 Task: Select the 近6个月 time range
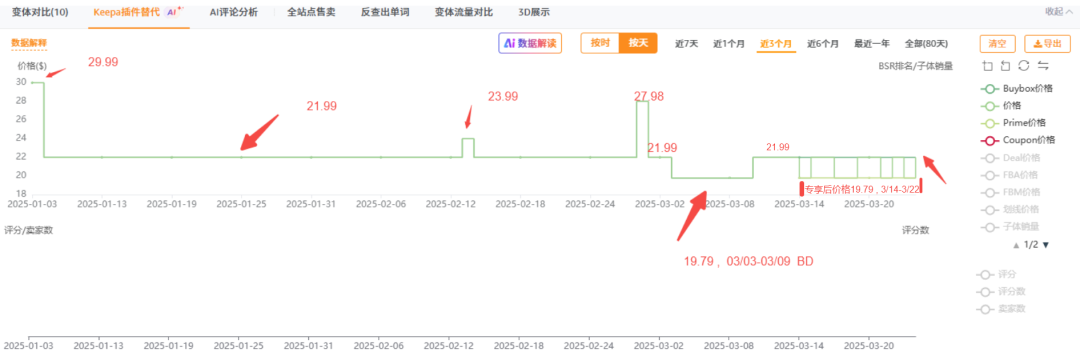(x=823, y=43)
